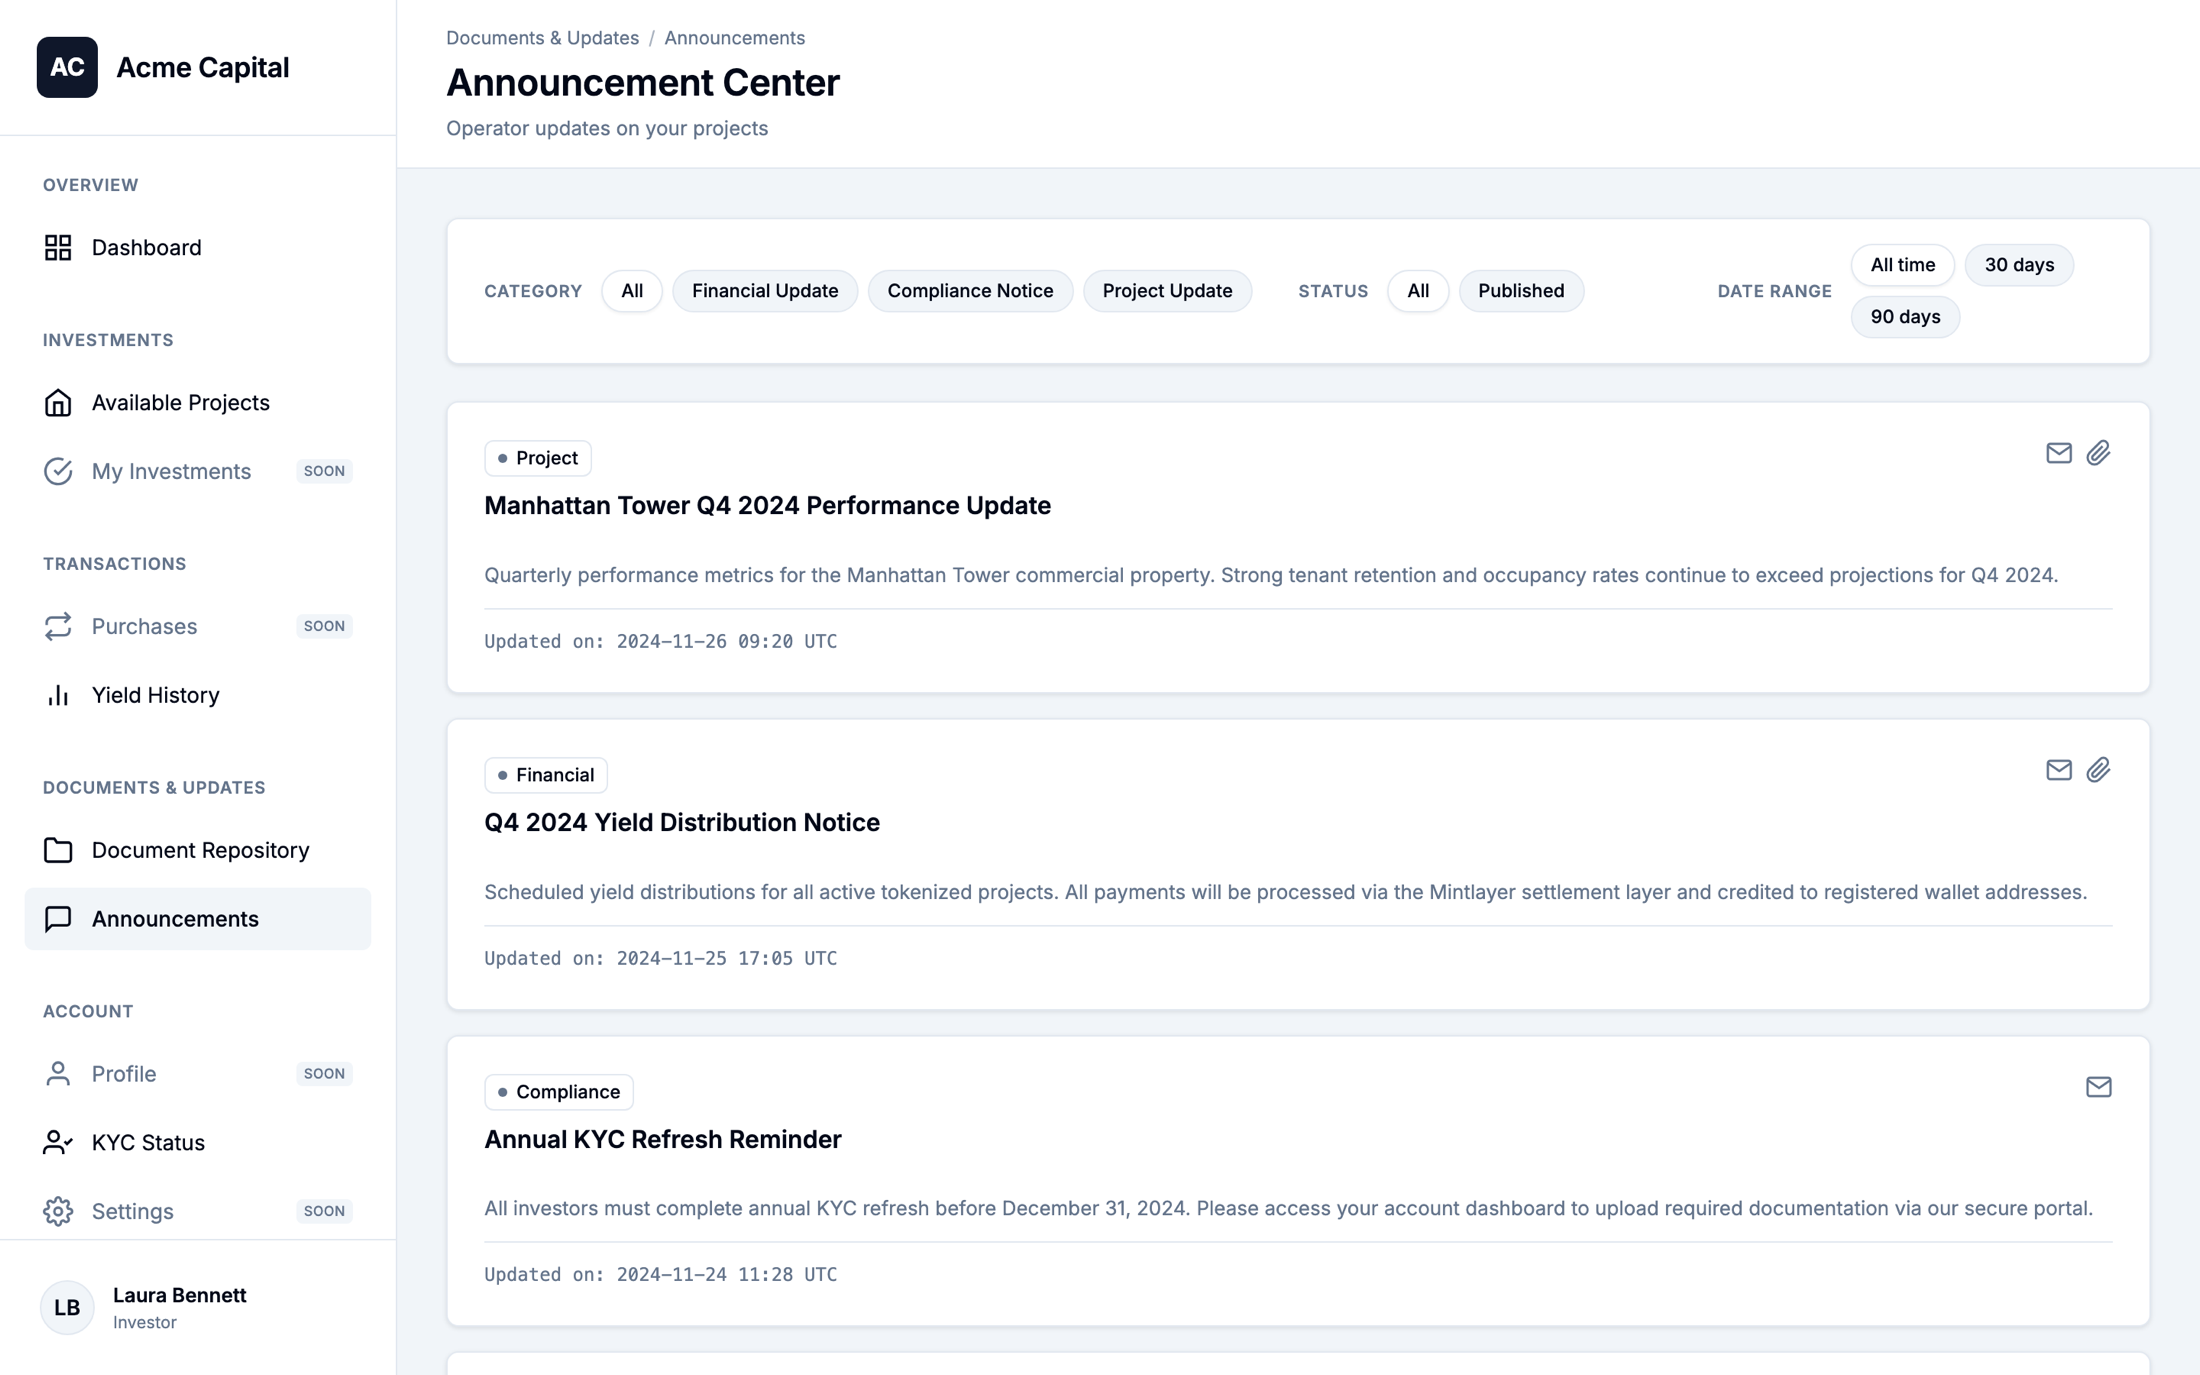Click the Settings gear icon
The width and height of the screenshot is (2200, 1375).
coord(58,1211)
